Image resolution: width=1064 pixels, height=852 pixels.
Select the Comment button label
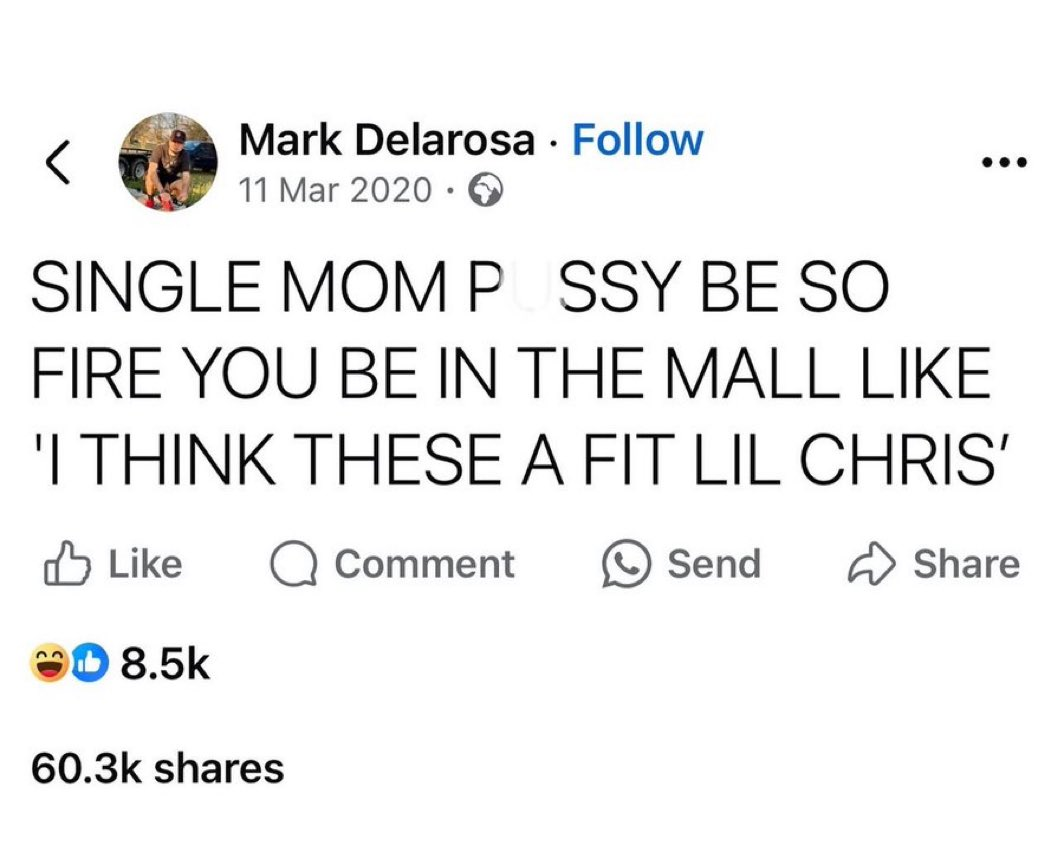coord(424,564)
